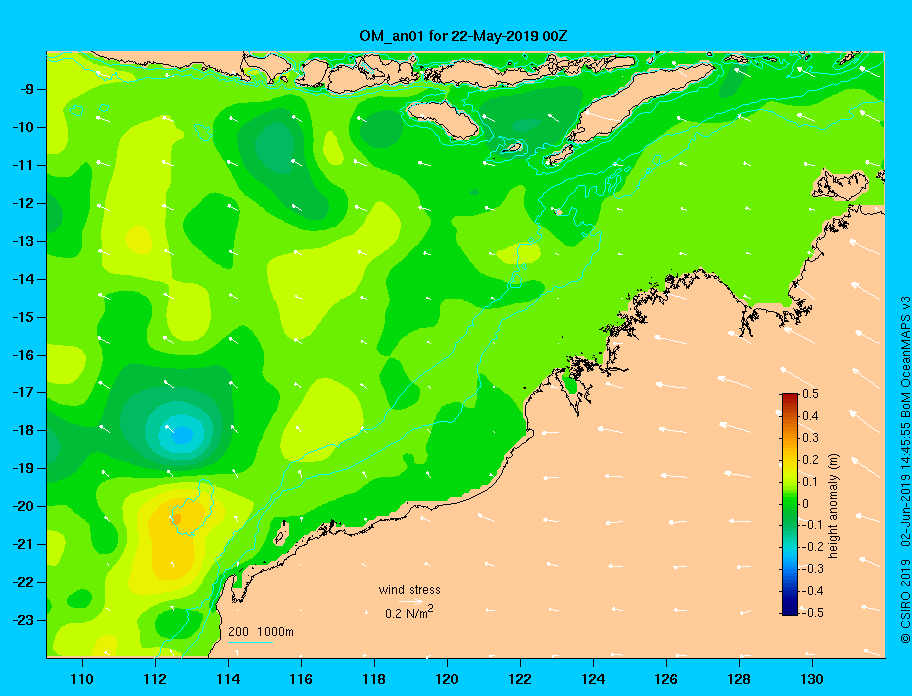Pick the 0.4 value on color bar scale
912x696 pixels.
click(x=810, y=416)
